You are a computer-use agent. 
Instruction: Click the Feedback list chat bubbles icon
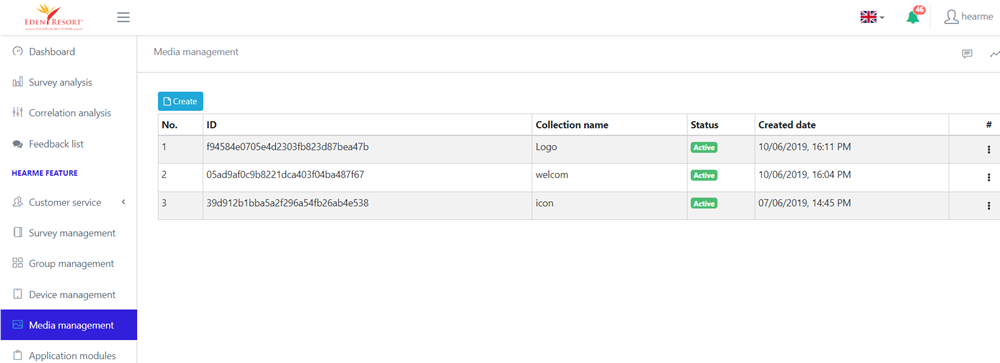point(18,144)
